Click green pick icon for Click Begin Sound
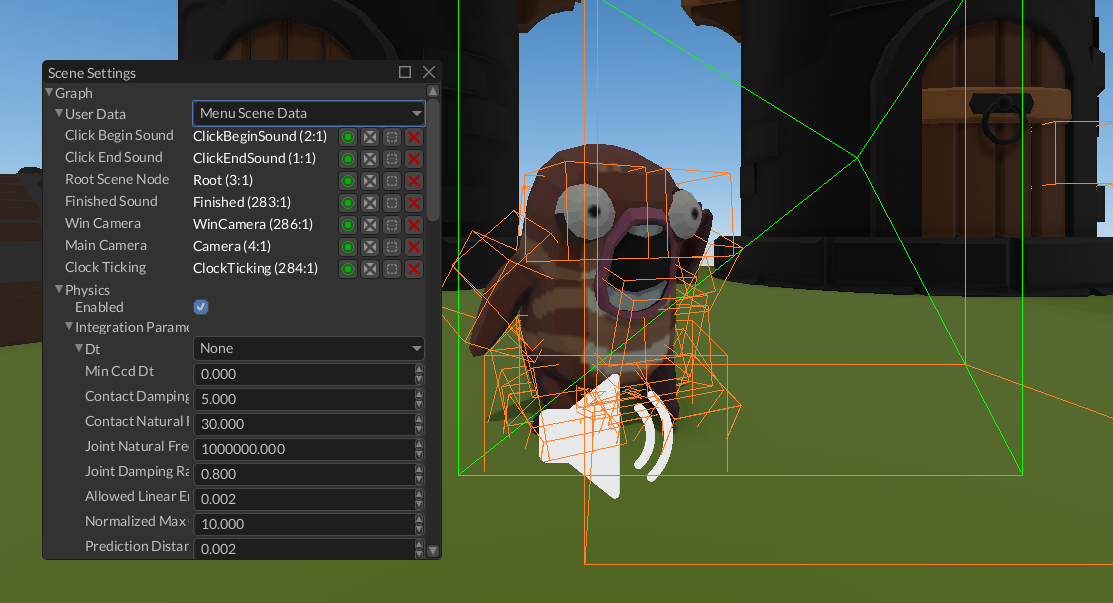 click(x=348, y=137)
